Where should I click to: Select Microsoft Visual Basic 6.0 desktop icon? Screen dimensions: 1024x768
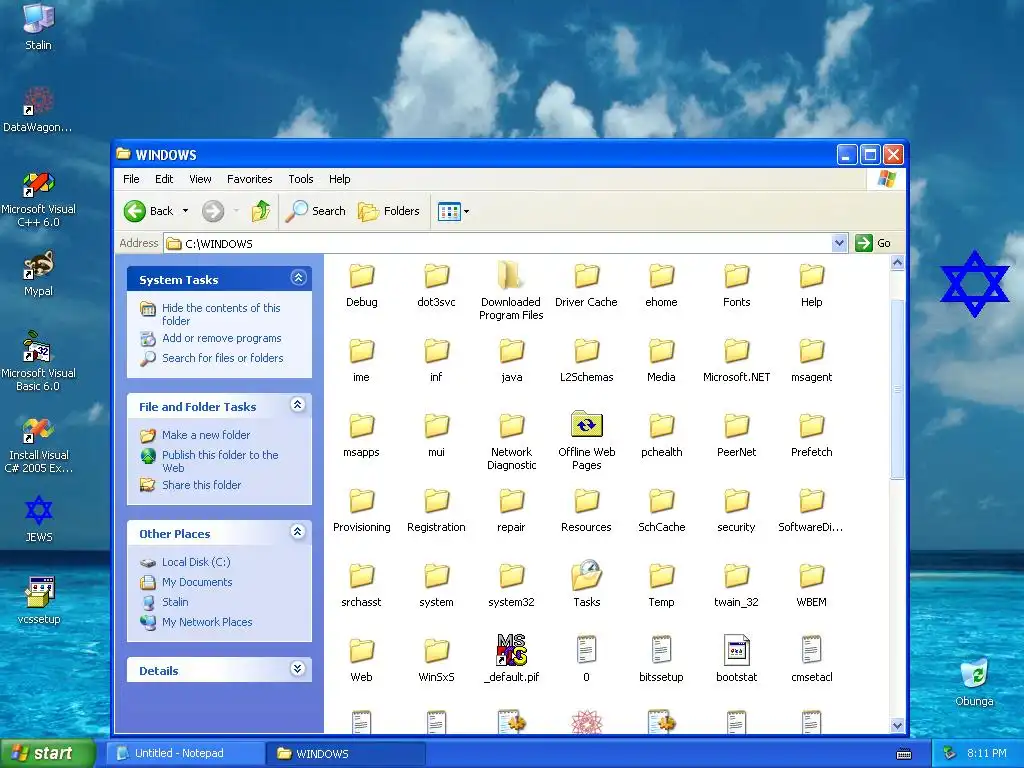pyautogui.click(x=39, y=362)
